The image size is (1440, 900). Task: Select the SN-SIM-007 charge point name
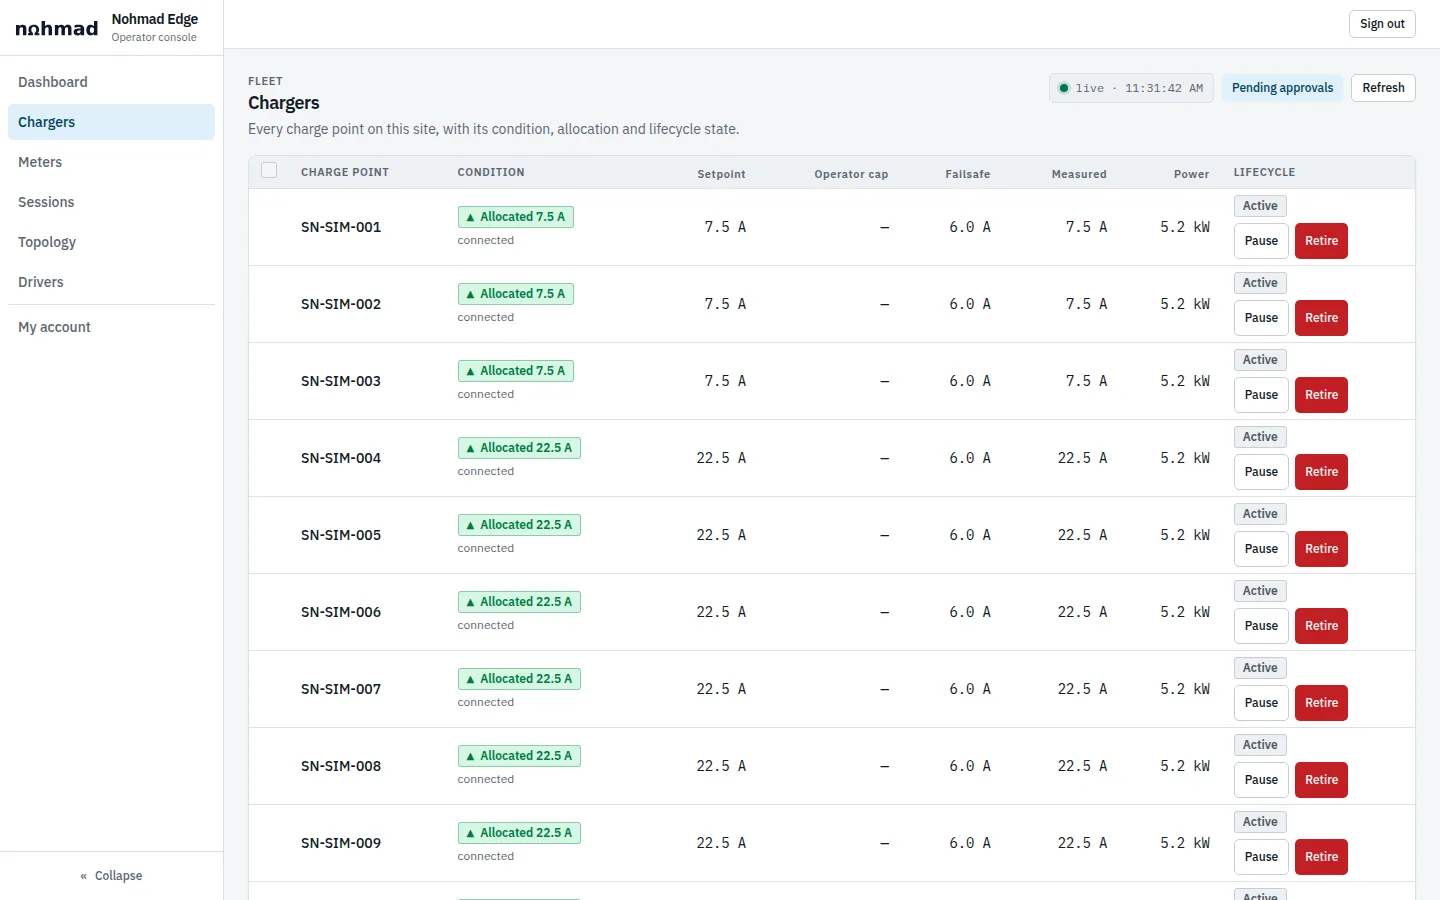coord(341,689)
